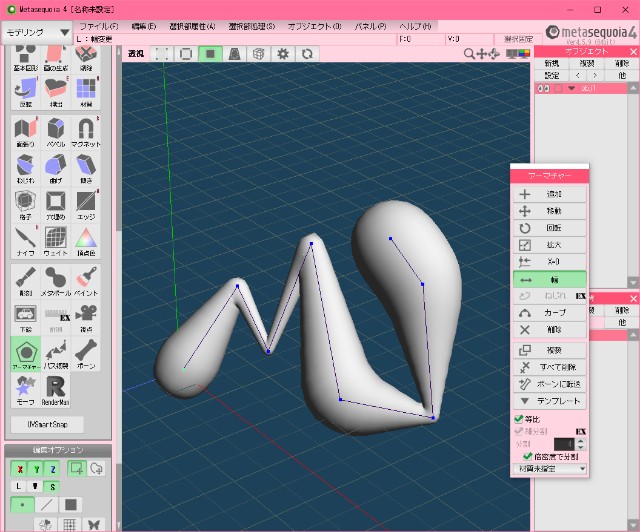
Task: Toggle face (square) selection mode
Action: [x=71, y=505]
